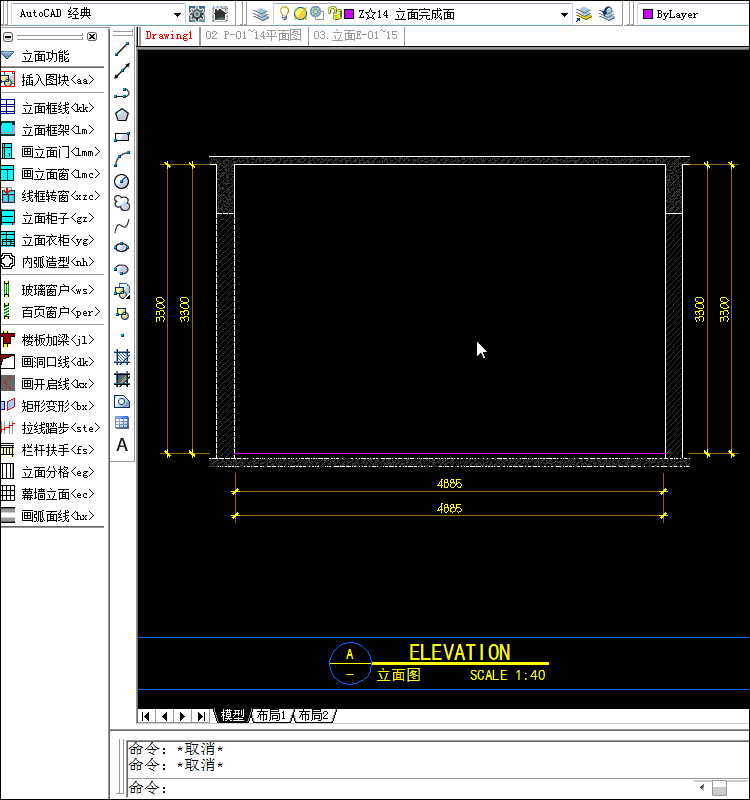Click command window horizontal scrollbar thumb
Viewport: 750px width, 800px height.
pos(719,788)
